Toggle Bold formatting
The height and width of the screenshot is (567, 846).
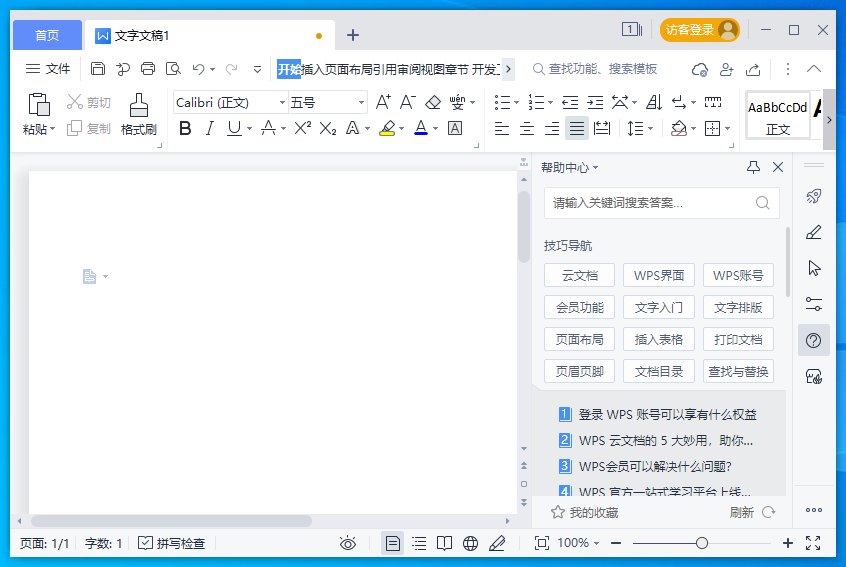pos(185,128)
